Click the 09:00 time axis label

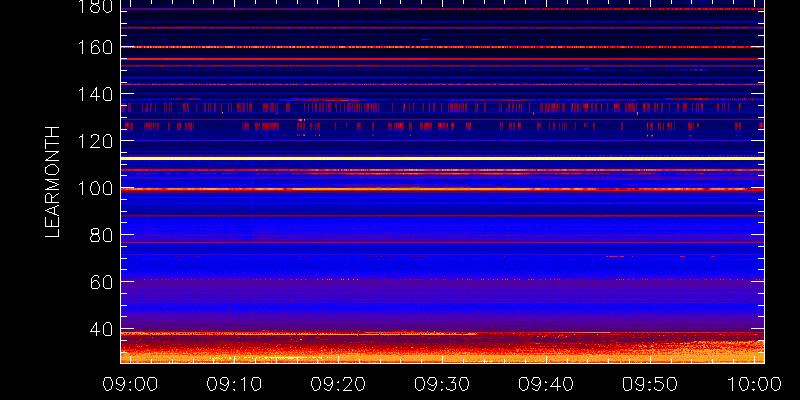click(130, 384)
